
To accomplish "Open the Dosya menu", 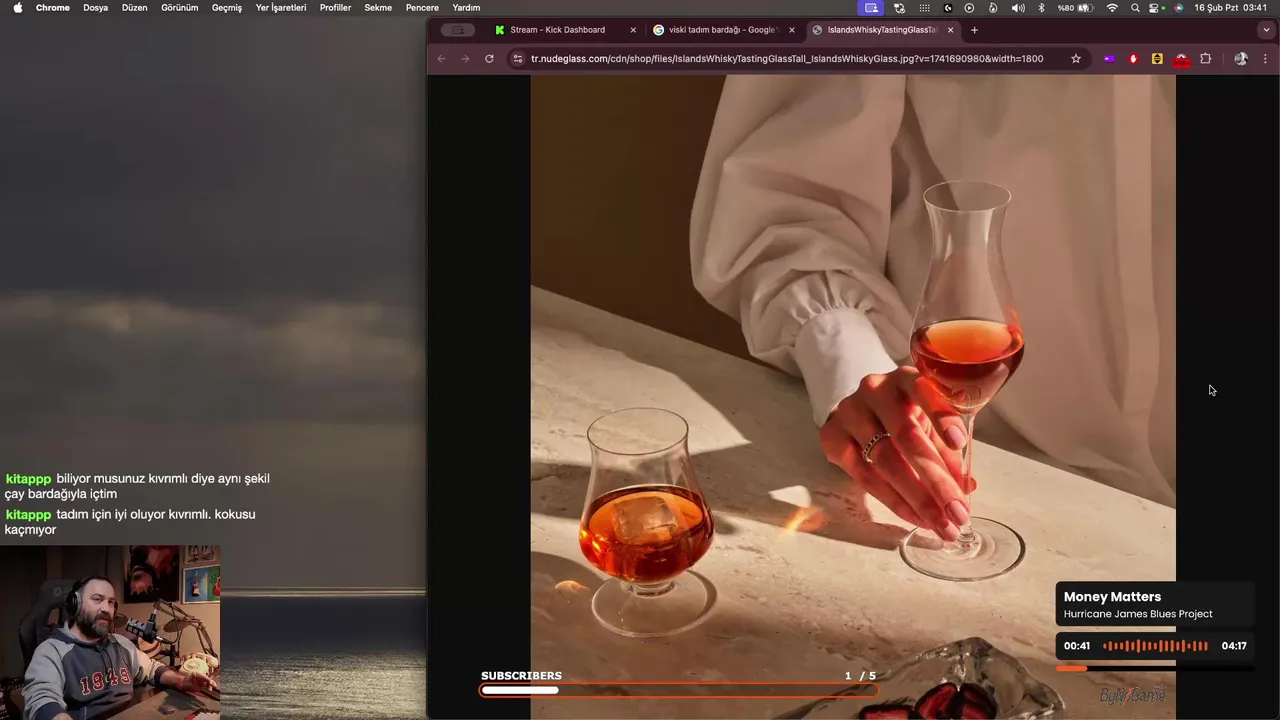I will pos(95,7).
